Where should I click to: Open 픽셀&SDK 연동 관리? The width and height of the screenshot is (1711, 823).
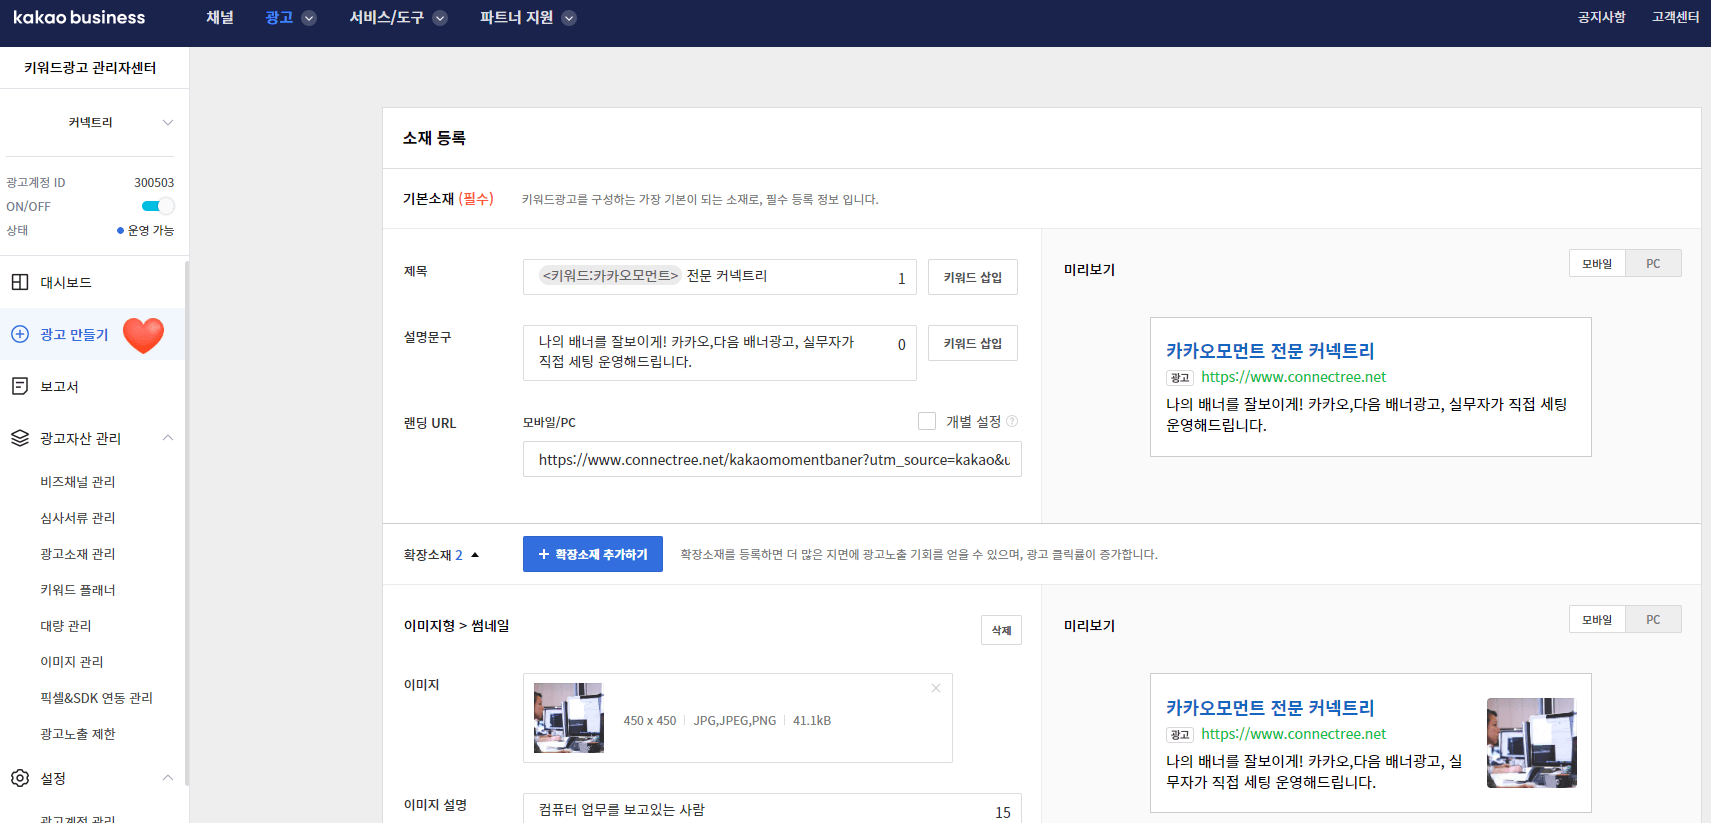[x=97, y=698]
